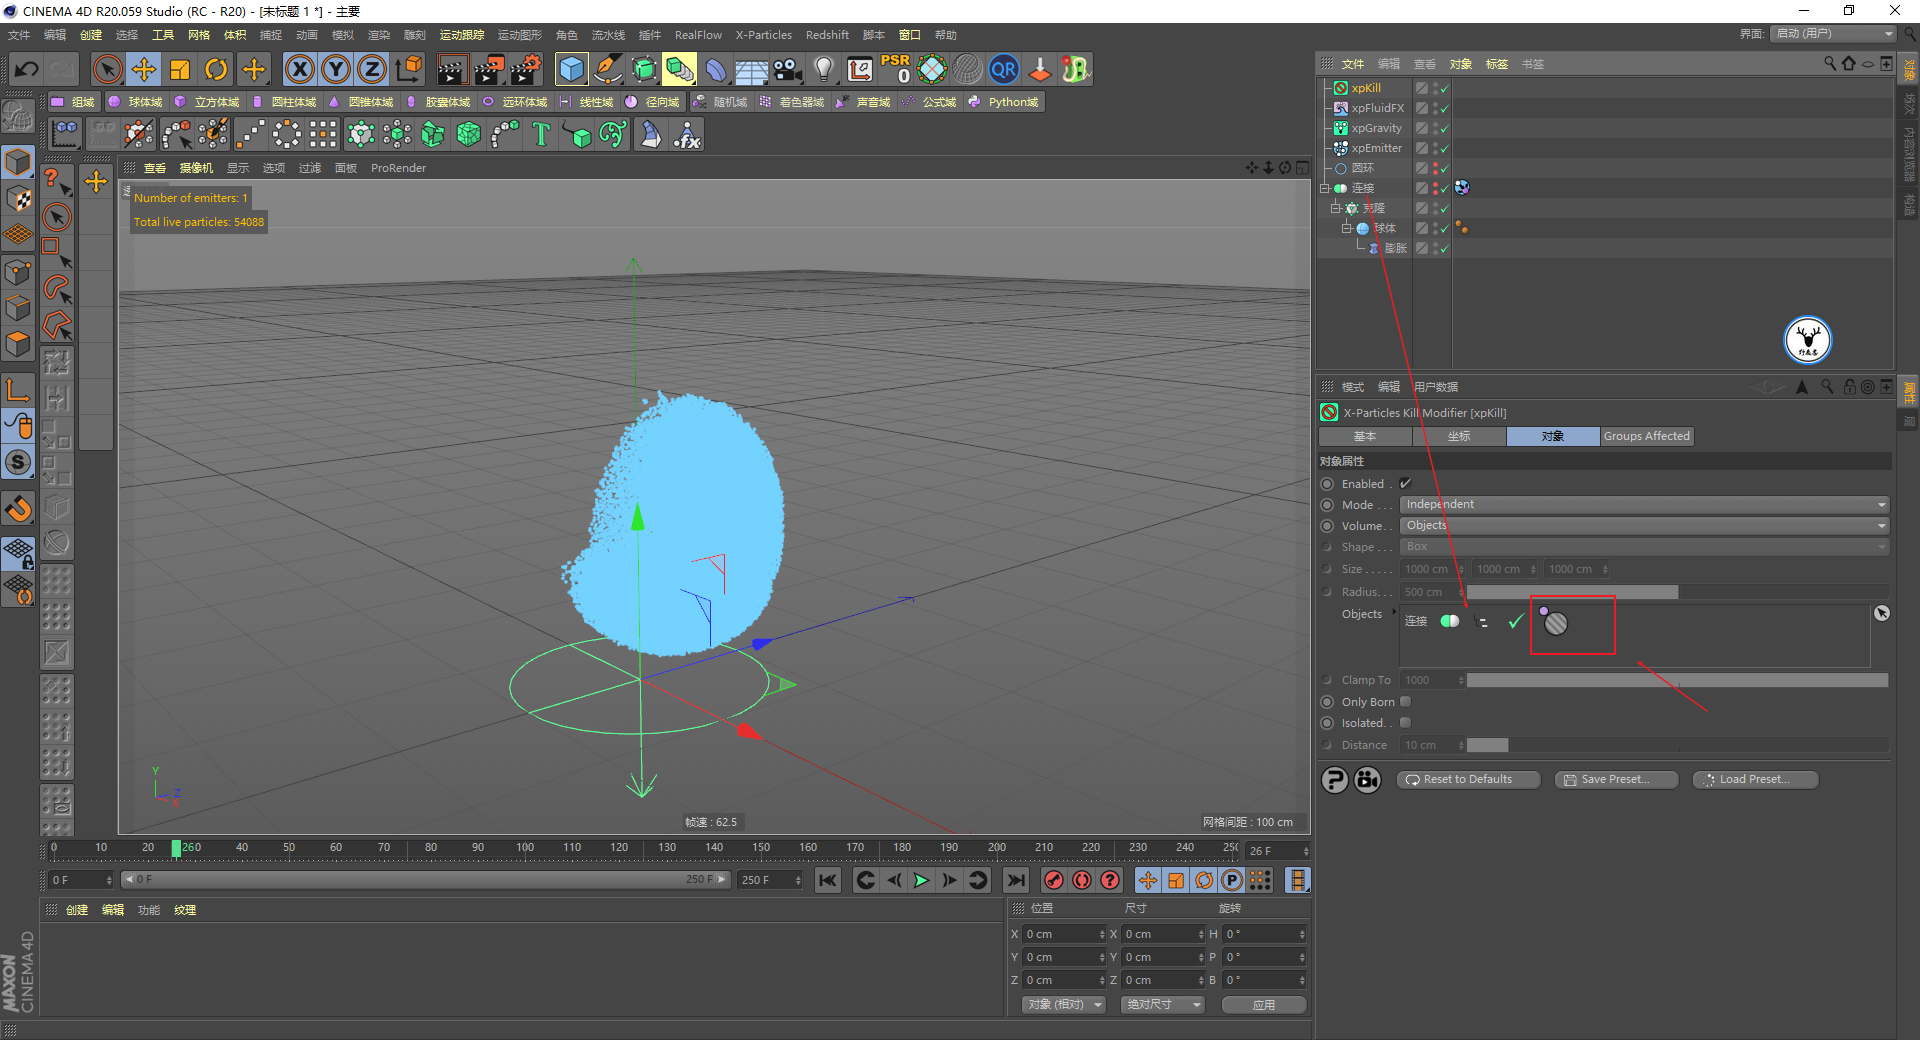Click the magnet snap icon in left sidebar
1920x1040 pixels.
pos(19,508)
